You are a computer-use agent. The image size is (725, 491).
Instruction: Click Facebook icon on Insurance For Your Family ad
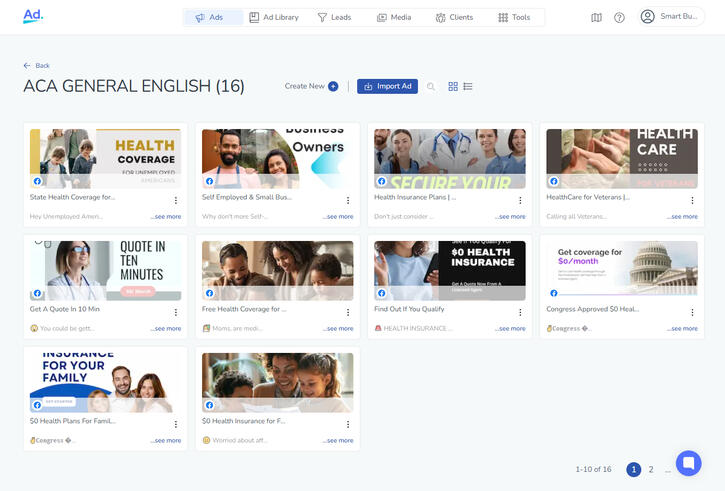coord(37,405)
